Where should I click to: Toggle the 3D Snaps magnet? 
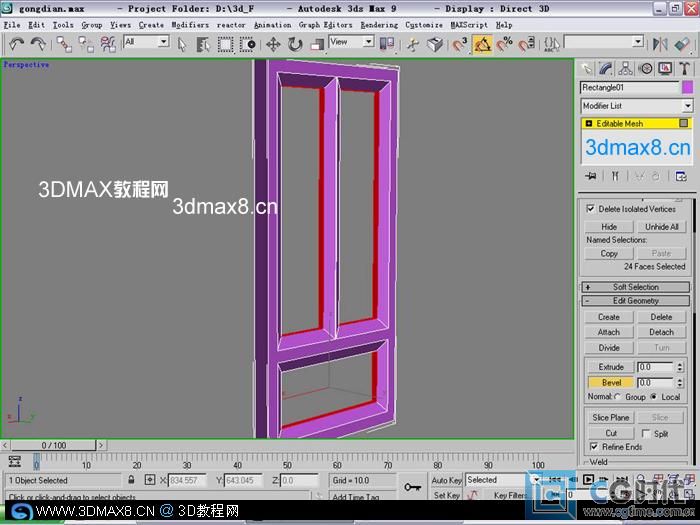tap(460, 44)
